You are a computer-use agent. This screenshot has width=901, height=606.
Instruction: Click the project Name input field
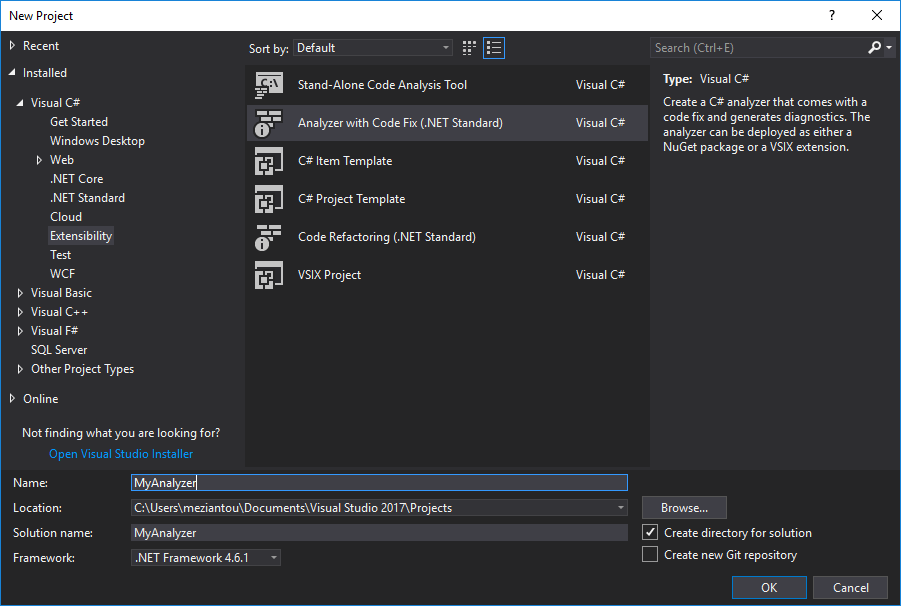tap(379, 483)
